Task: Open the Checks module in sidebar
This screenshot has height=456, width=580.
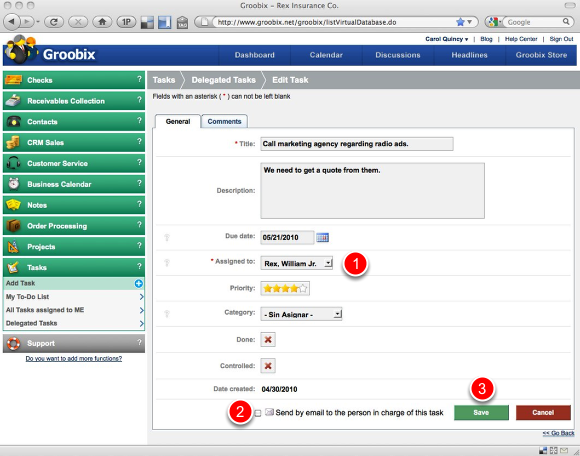Action: tap(74, 80)
